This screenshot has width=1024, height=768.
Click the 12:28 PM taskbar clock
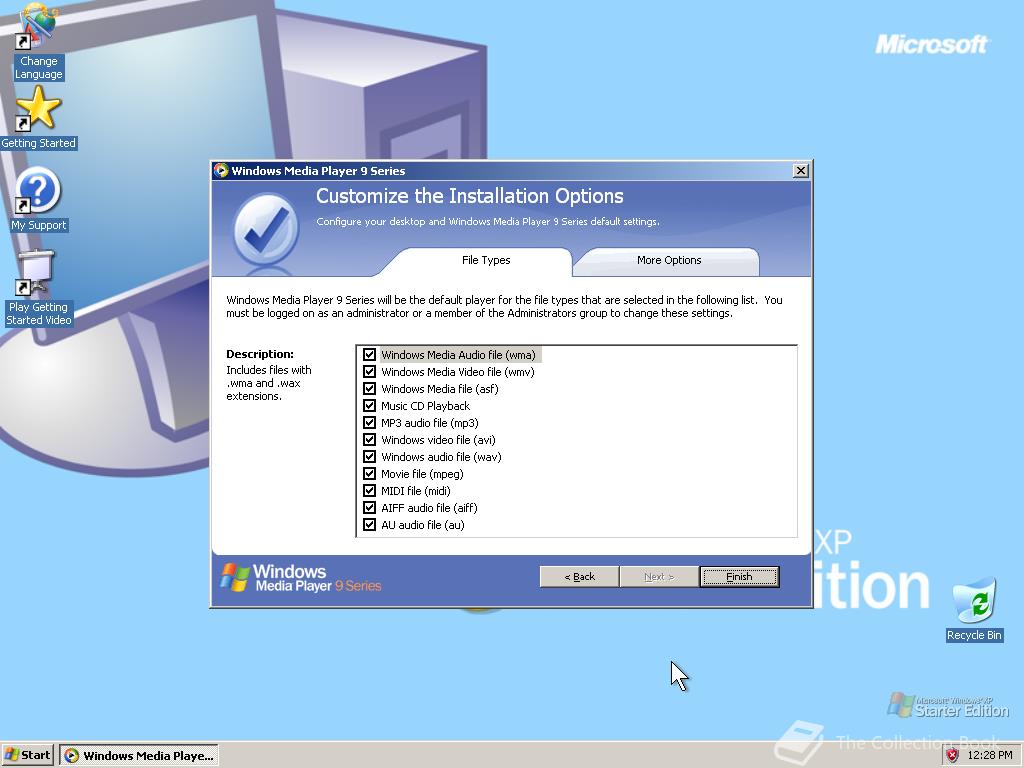pos(989,755)
